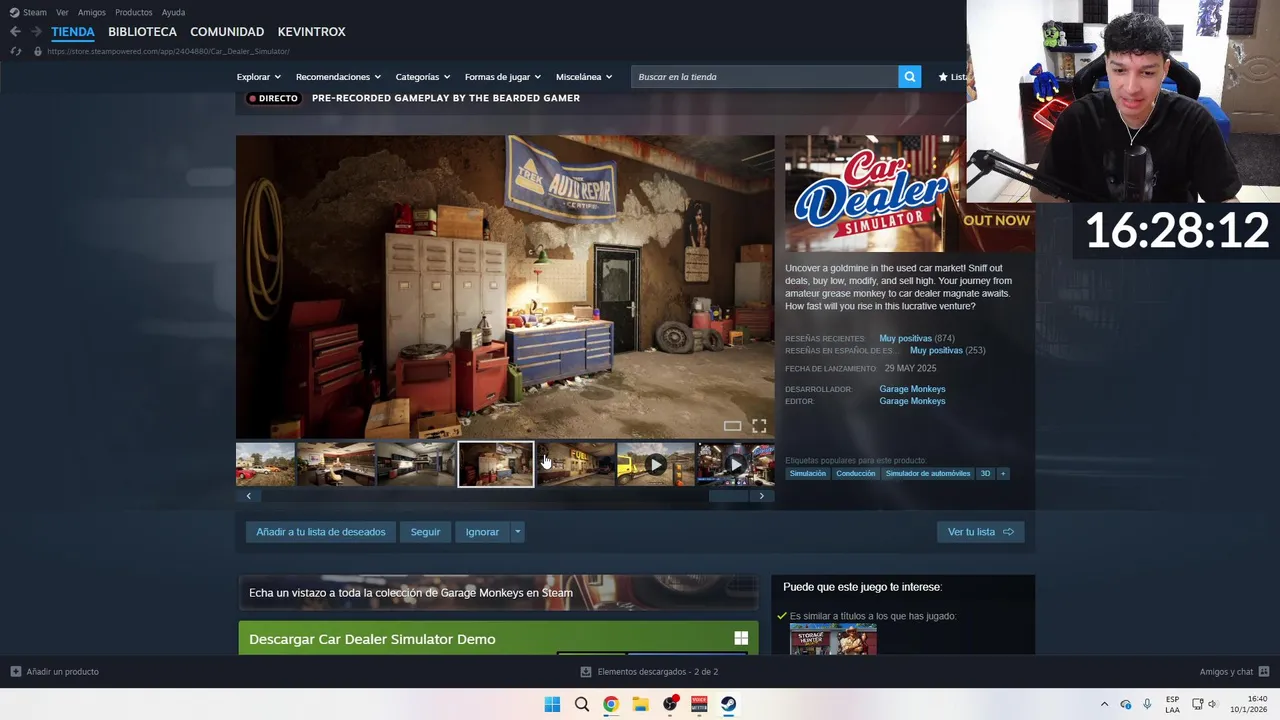Expand the Categorías dropdown
The image size is (1280, 720).
(x=422, y=77)
